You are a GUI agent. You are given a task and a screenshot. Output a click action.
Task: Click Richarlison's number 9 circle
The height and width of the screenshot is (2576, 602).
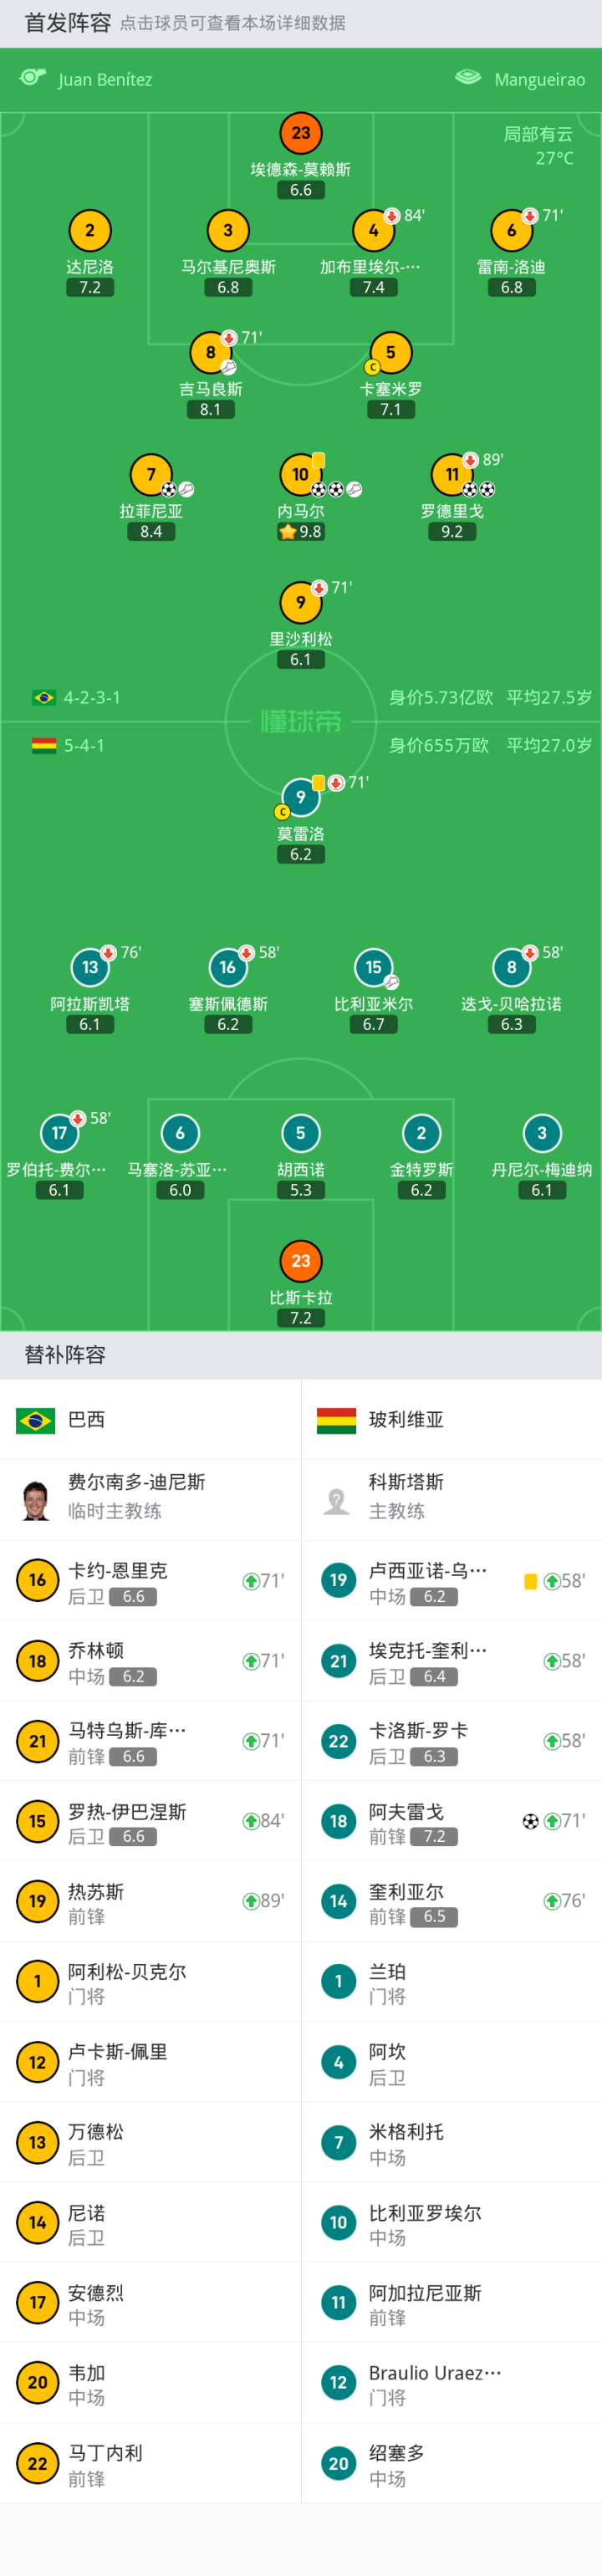301,603
